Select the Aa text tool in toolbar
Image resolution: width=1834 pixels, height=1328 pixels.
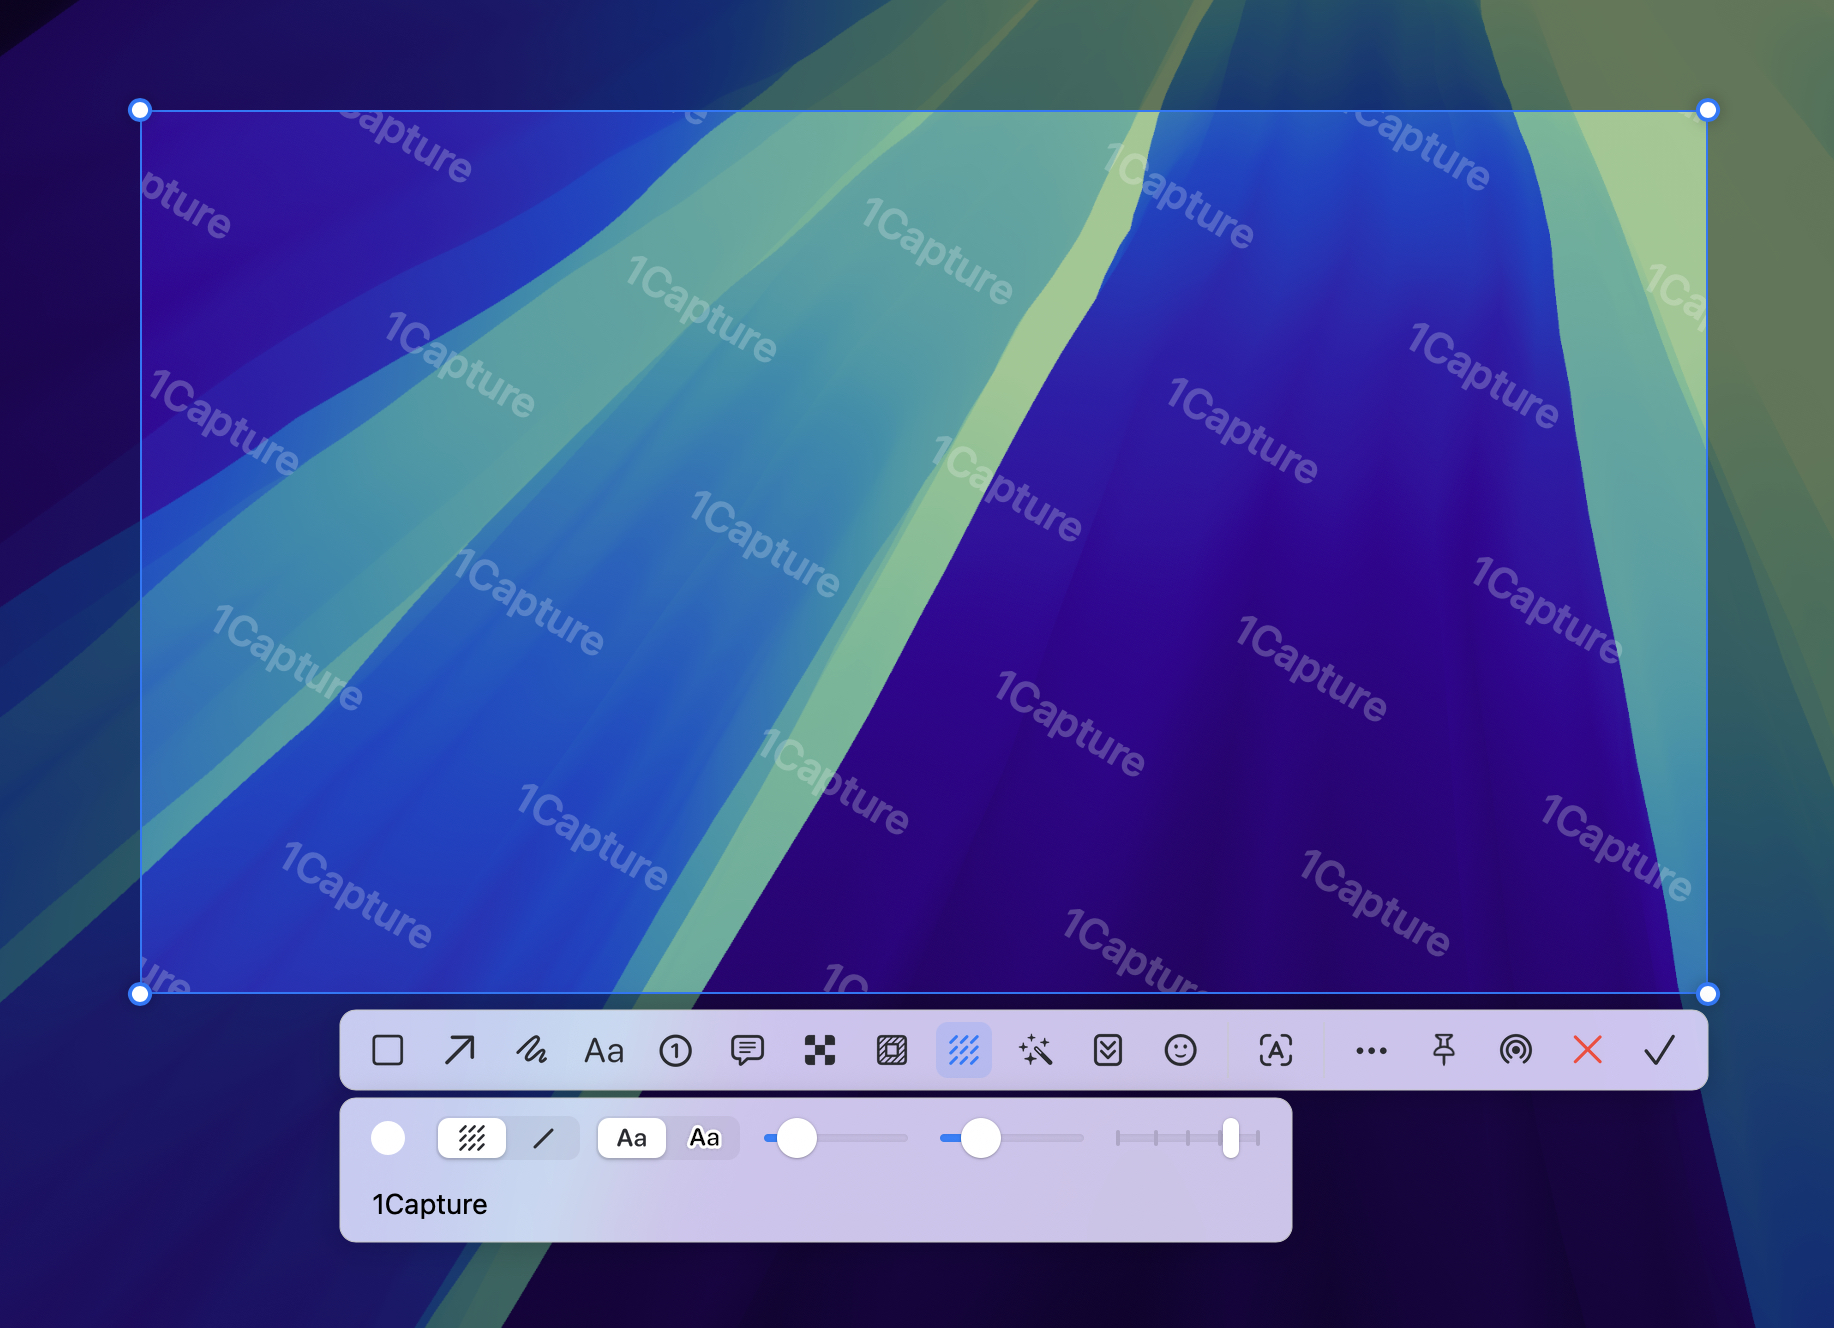604,1051
